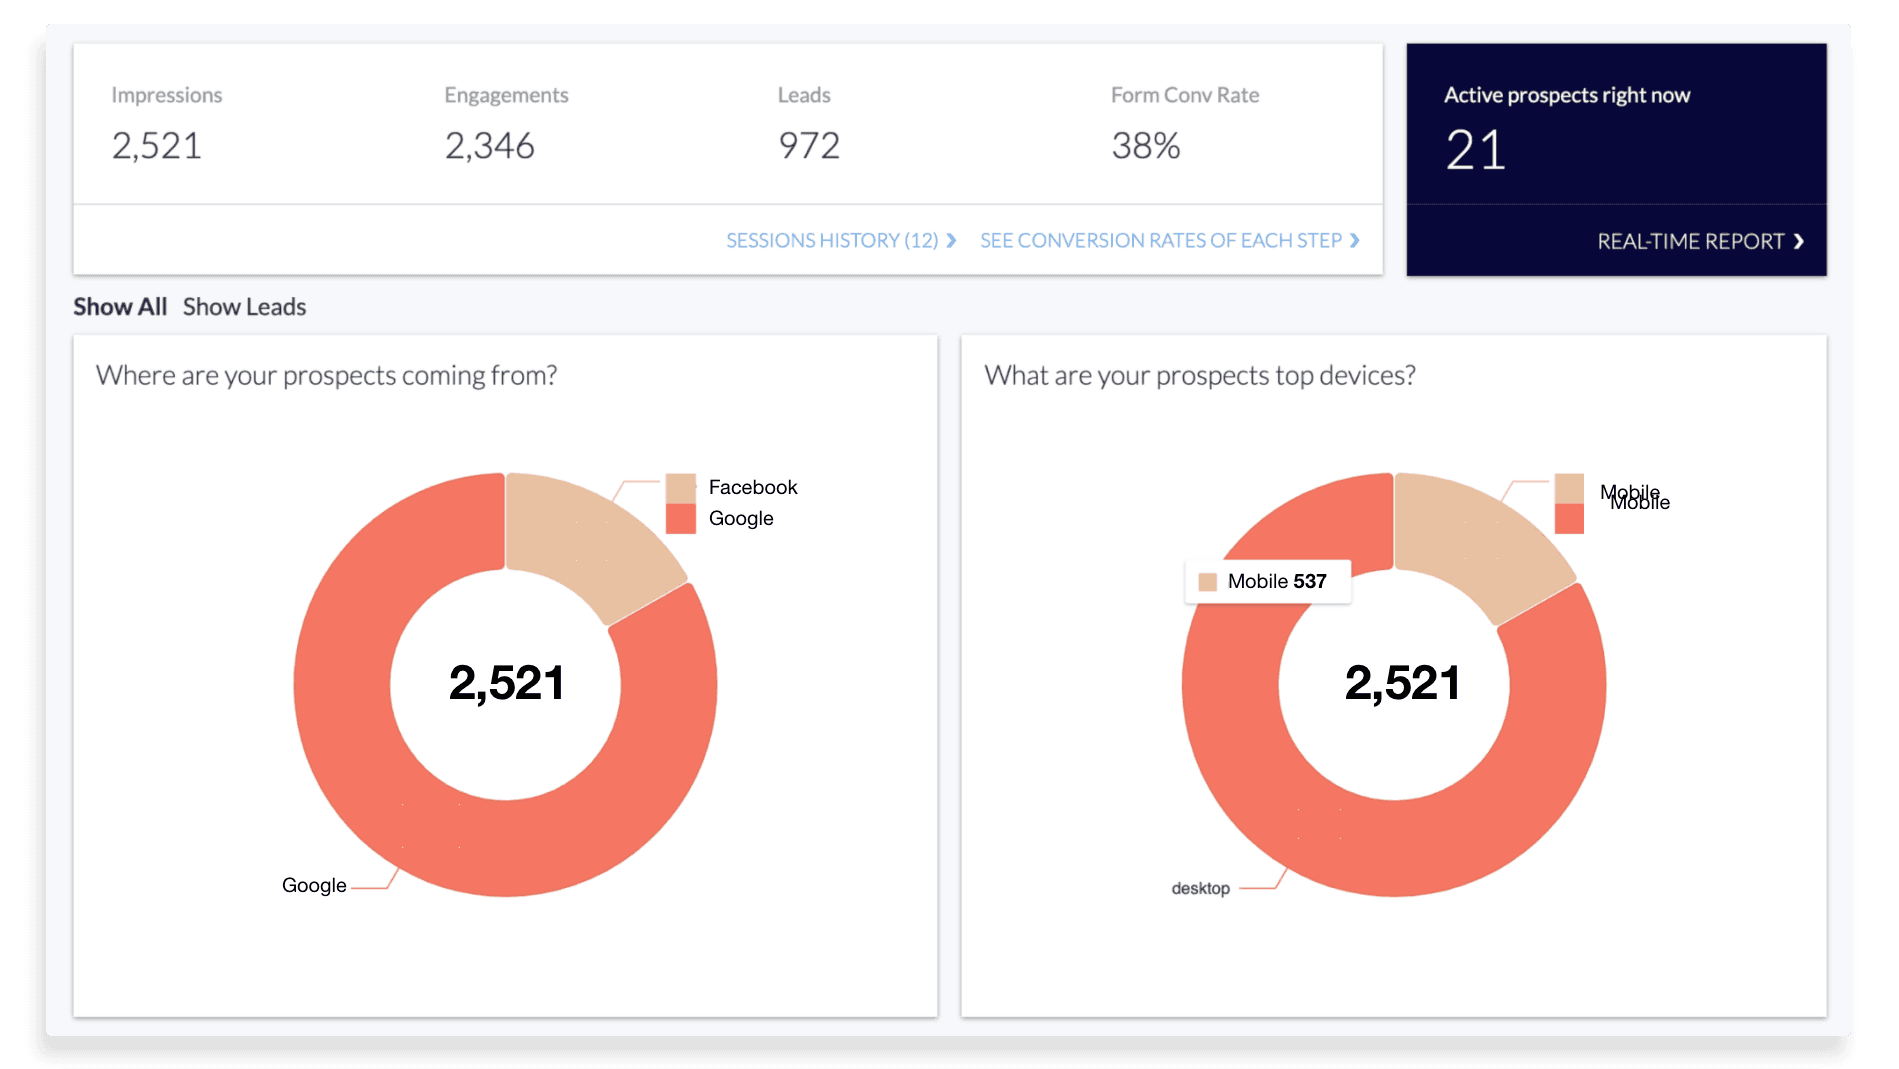Click the Facebook legend color swatch
1899x1069 pixels.
pyautogui.click(x=679, y=487)
